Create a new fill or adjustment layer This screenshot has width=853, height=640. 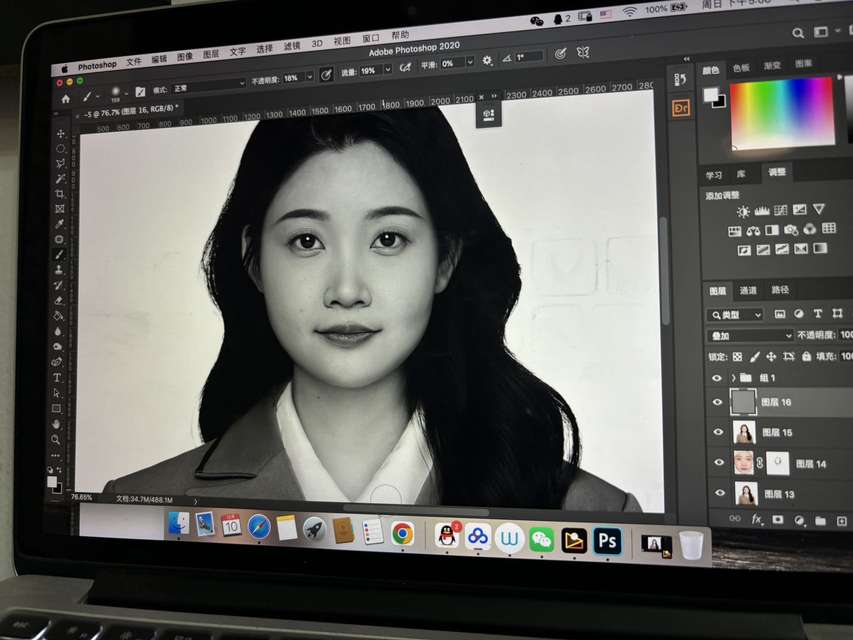[799, 521]
